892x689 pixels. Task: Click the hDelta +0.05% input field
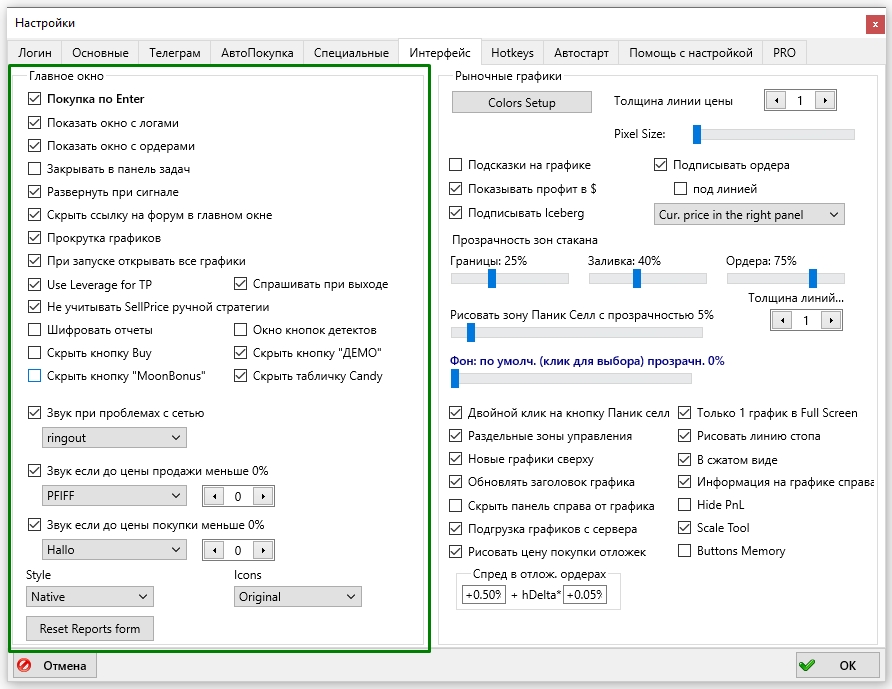tap(585, 595)
